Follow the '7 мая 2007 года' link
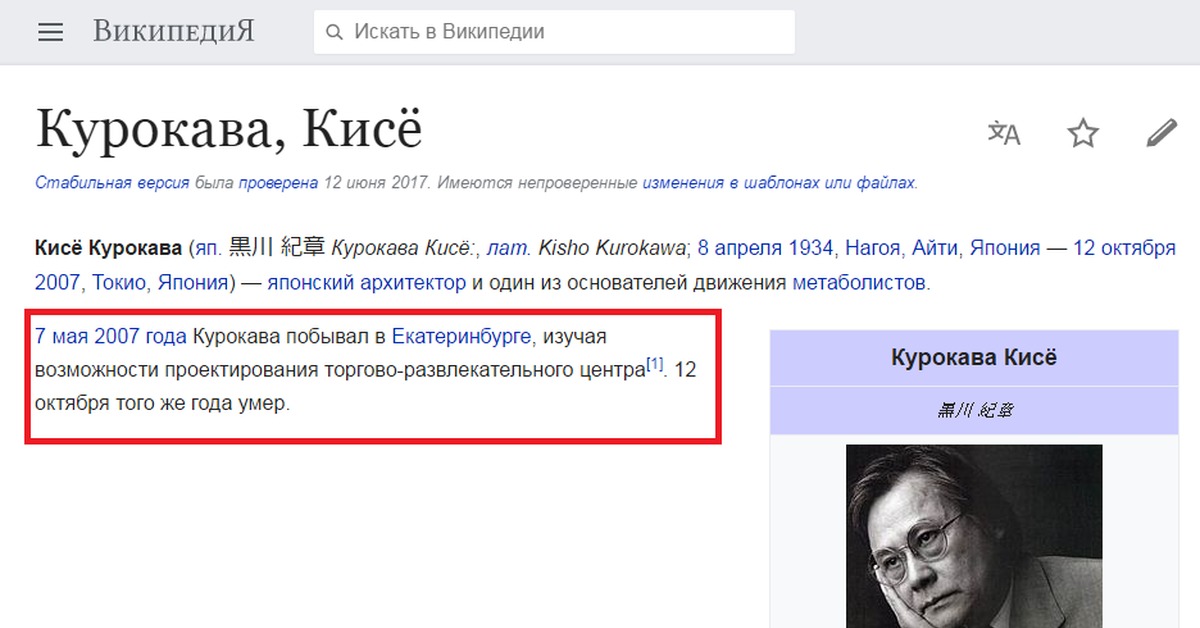 point(111,335)
